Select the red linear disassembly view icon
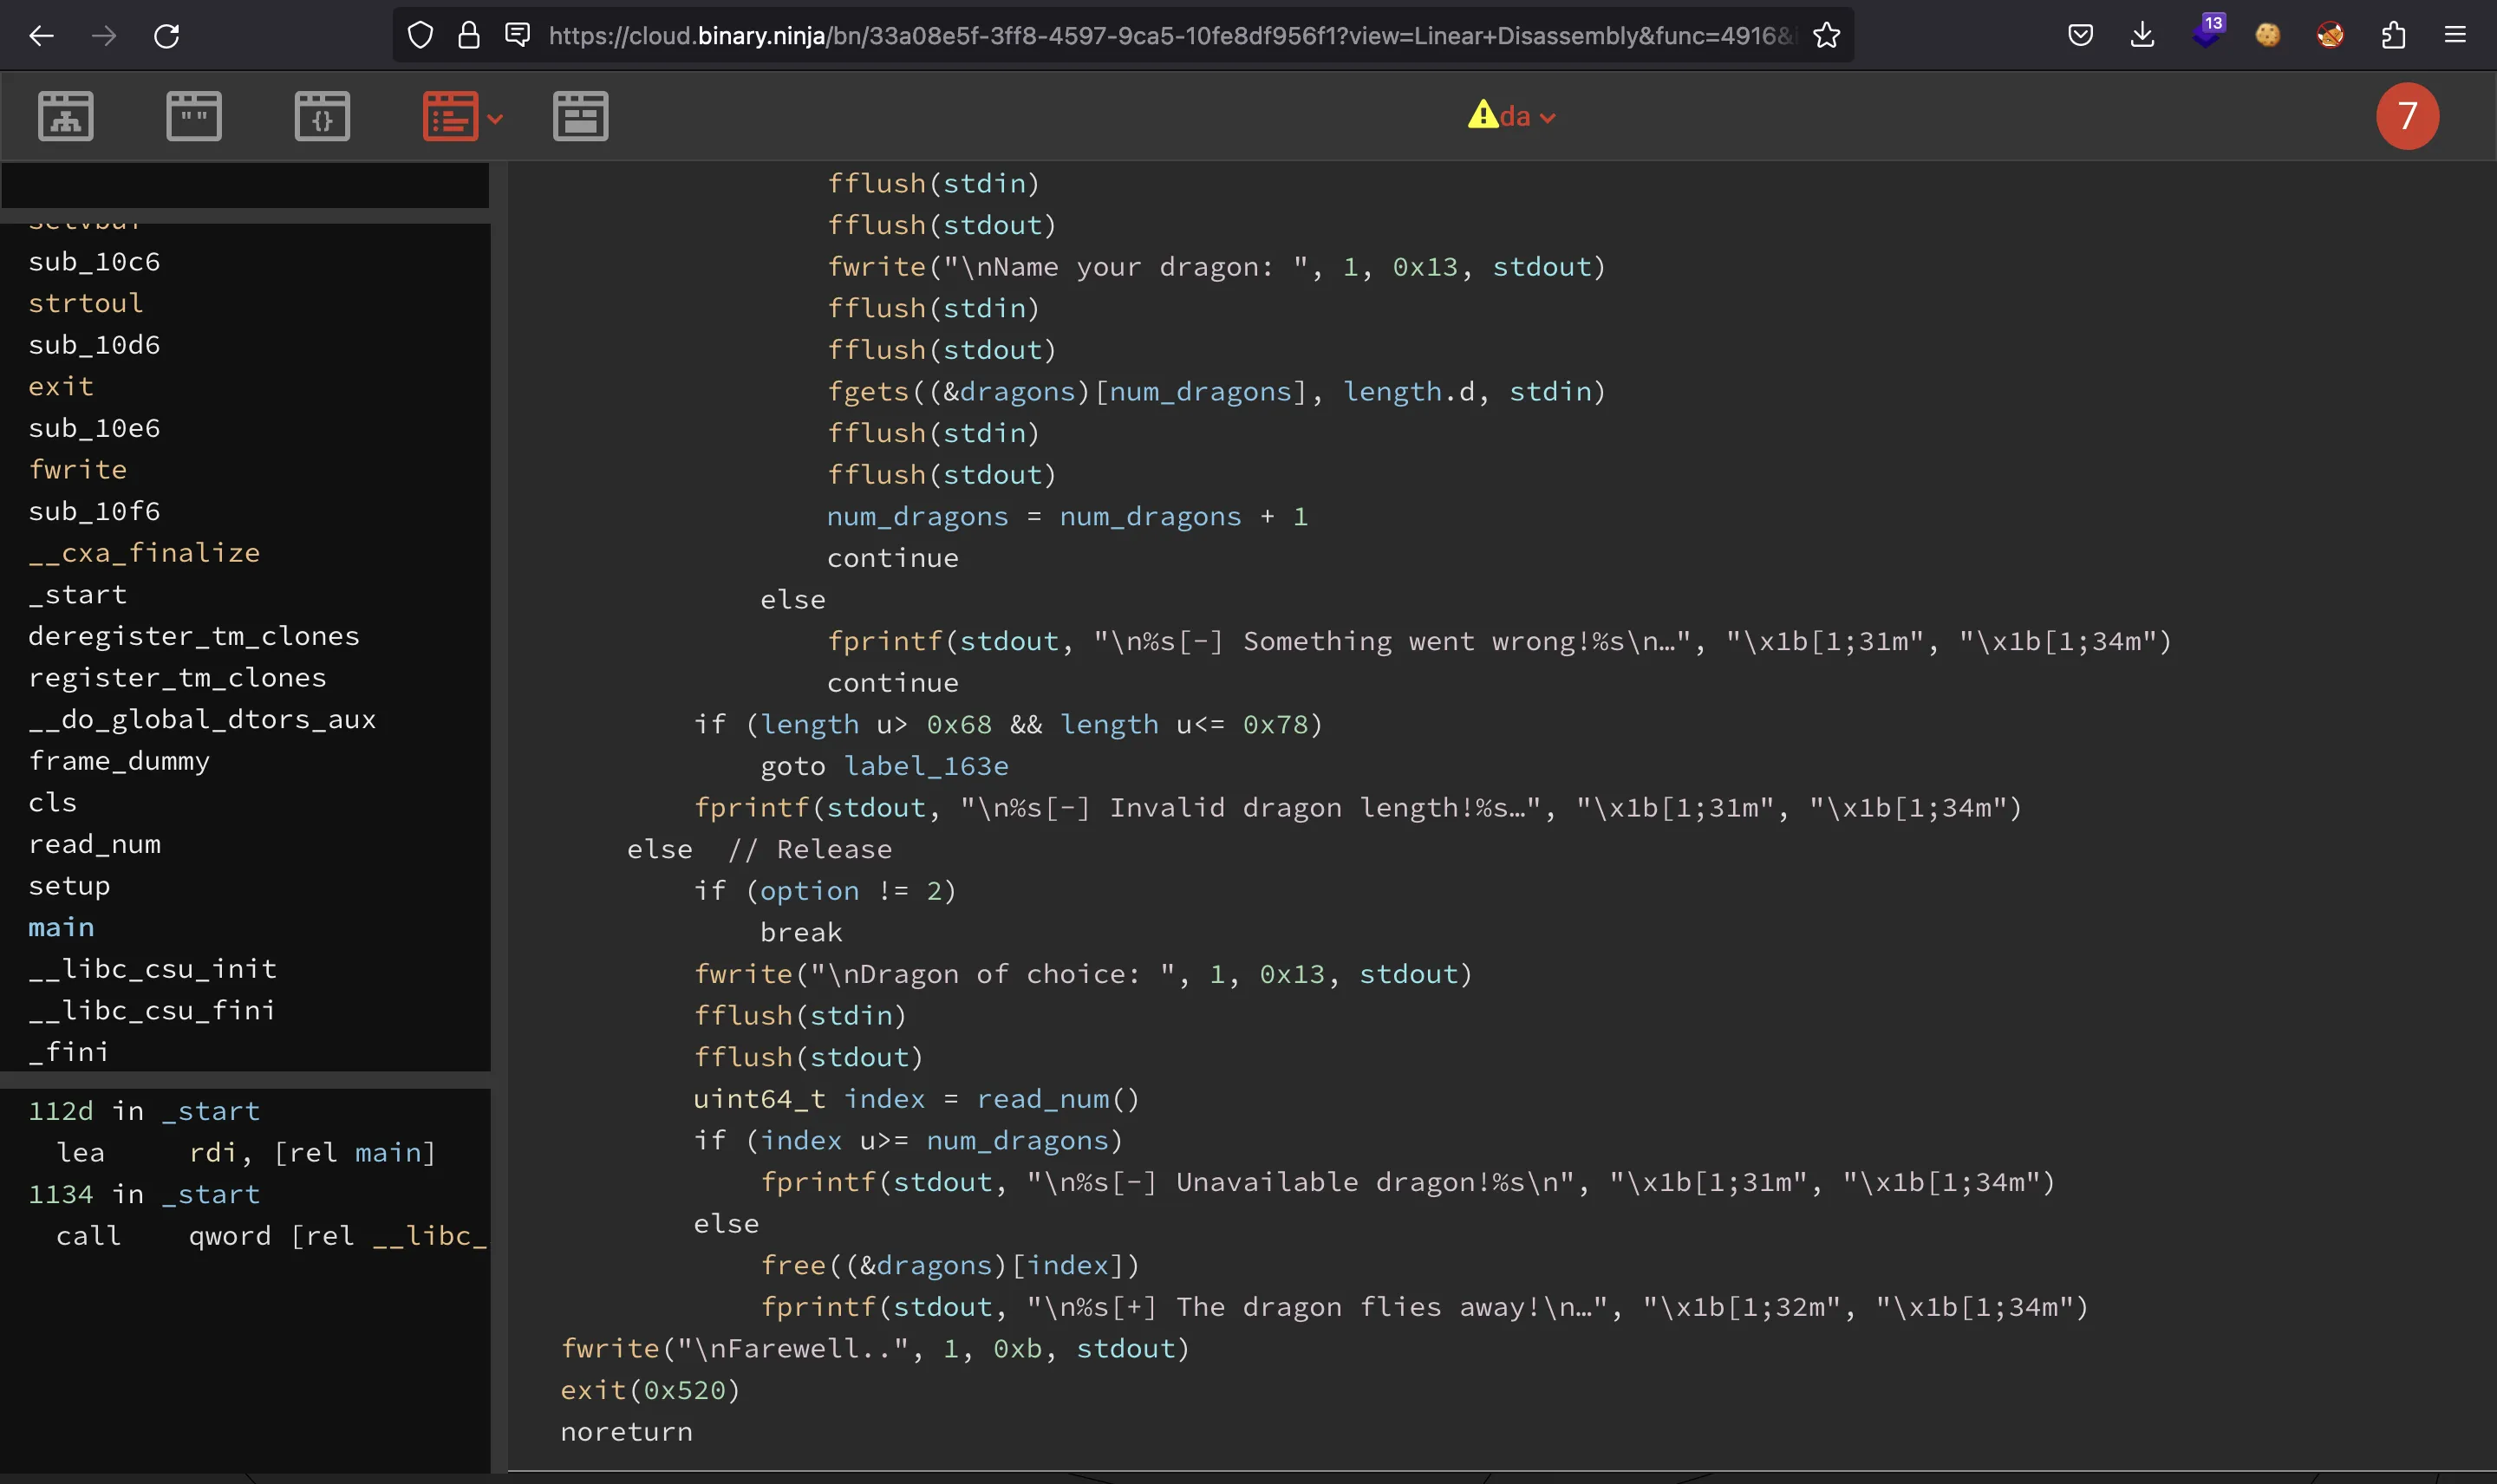The image size is (2497, 1484). [x=450, y=116]
